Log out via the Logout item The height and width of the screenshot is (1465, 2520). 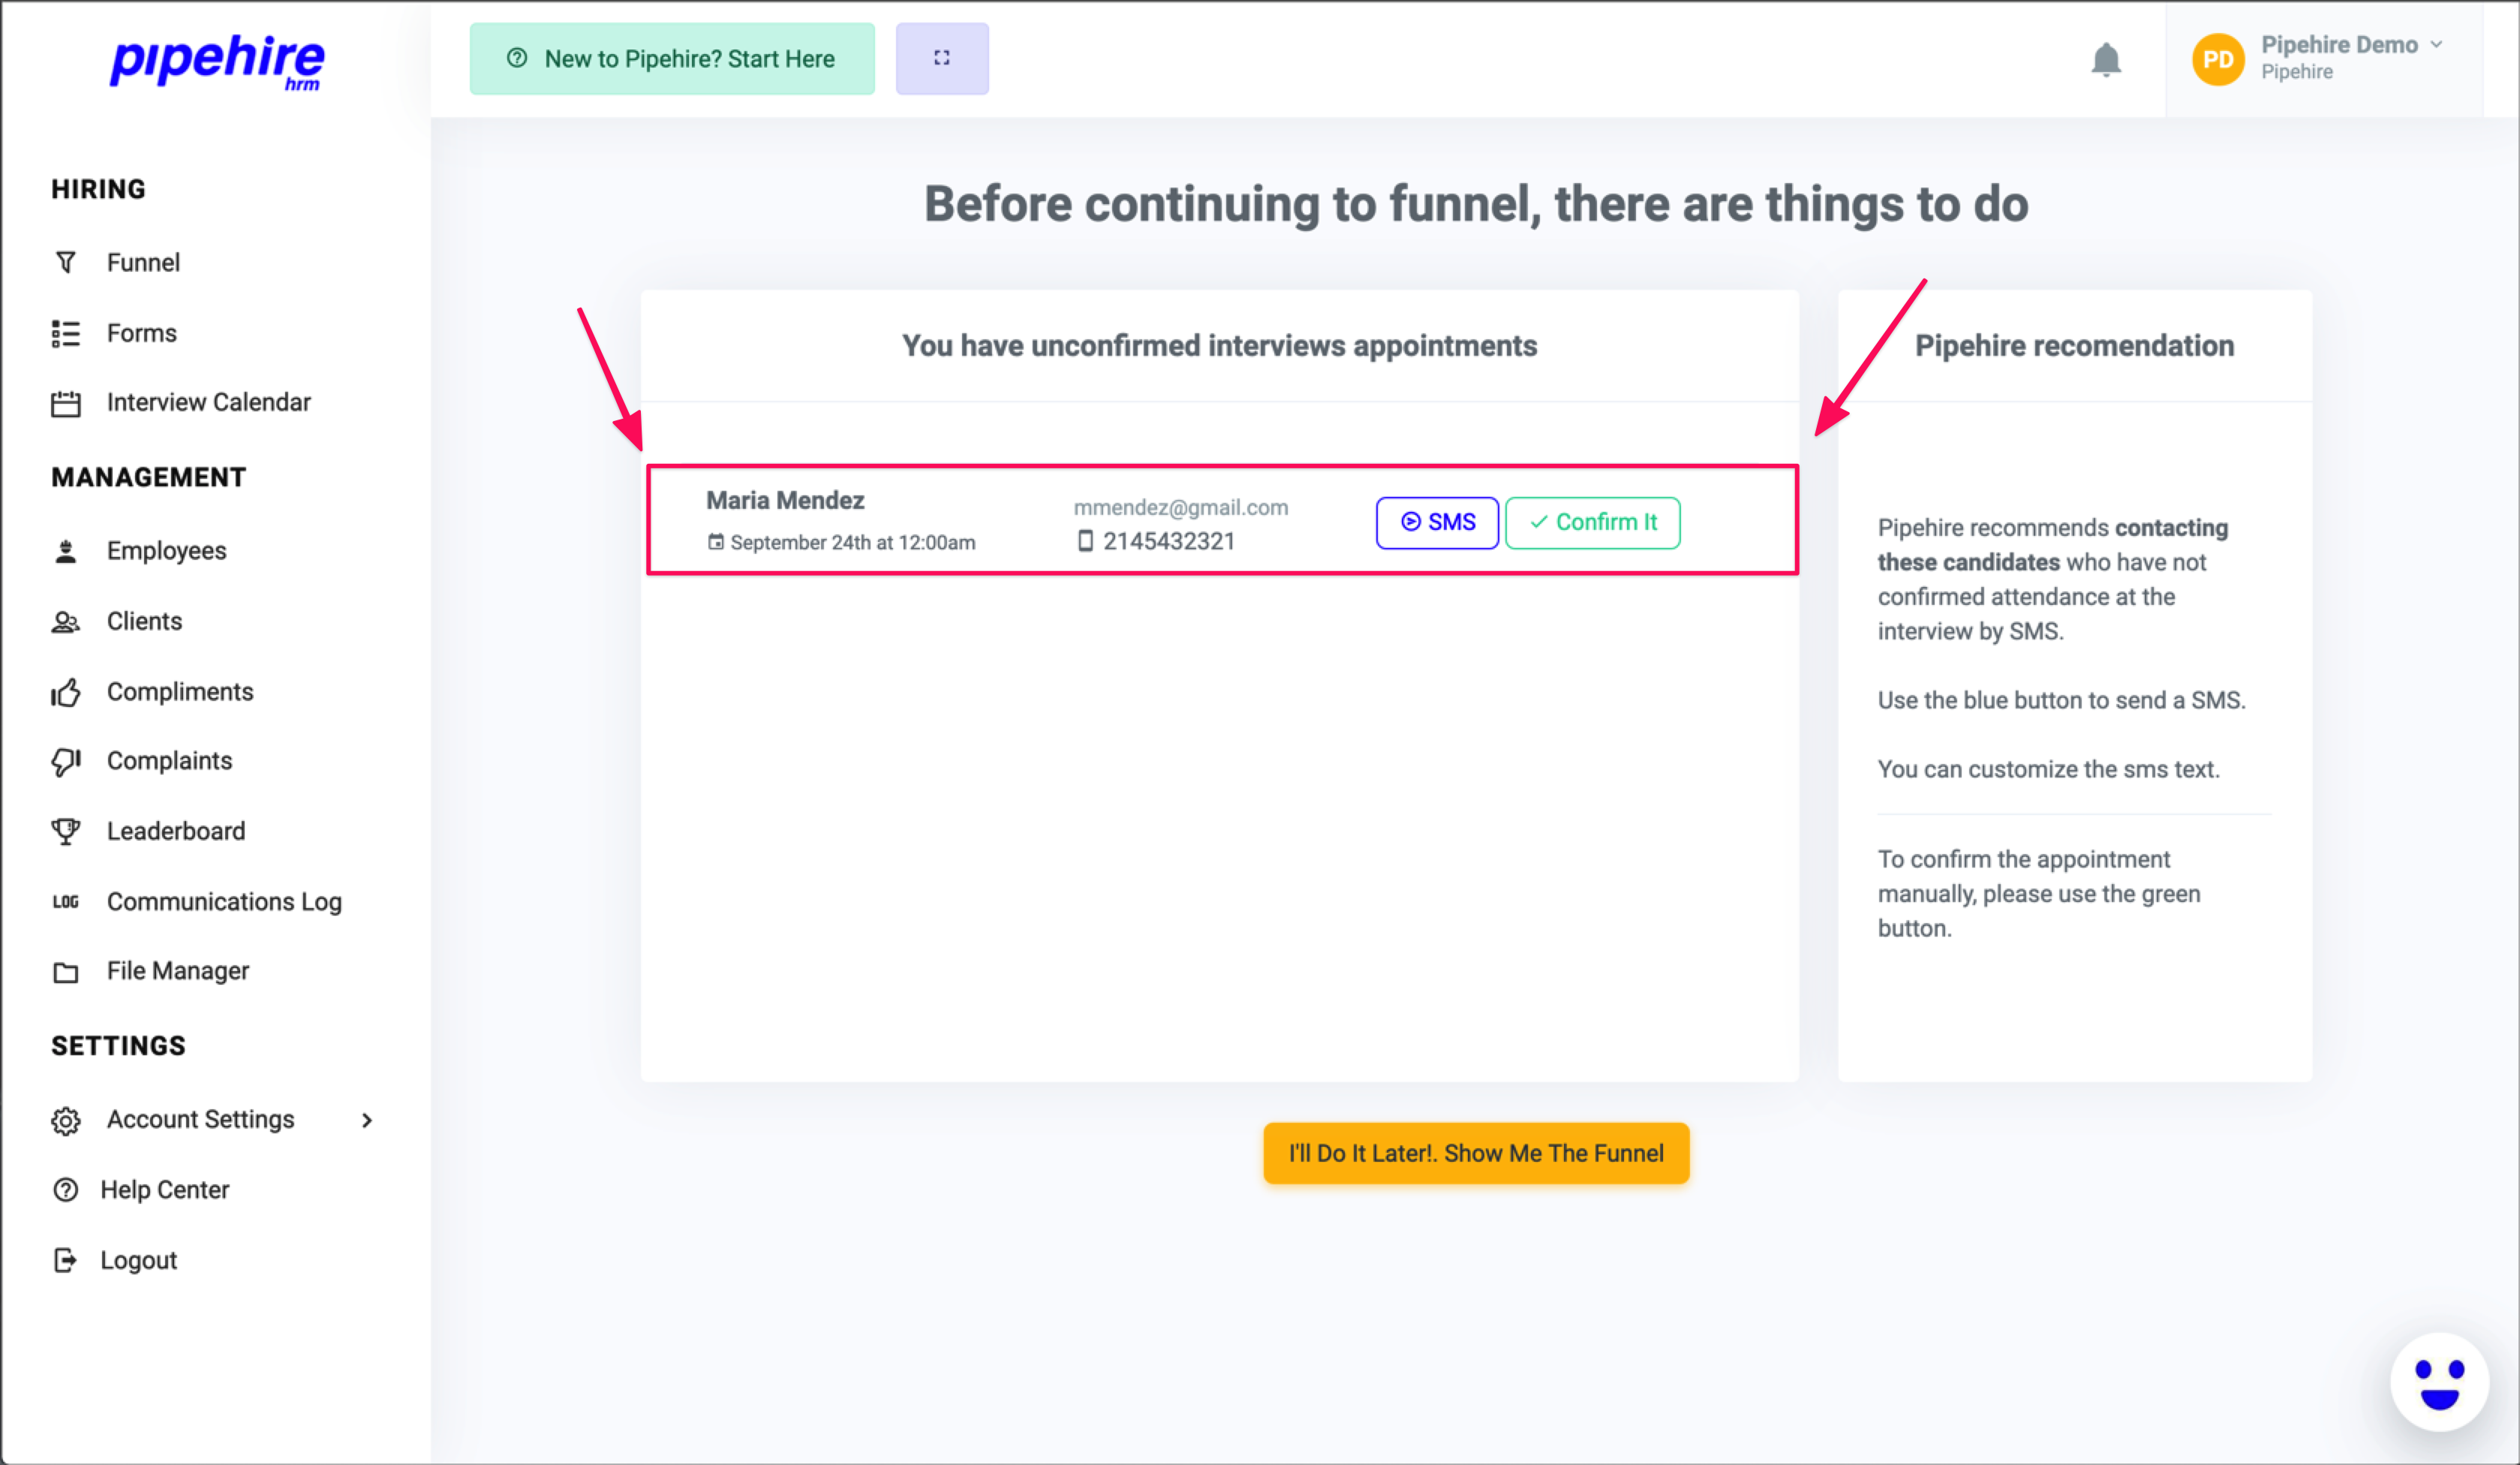click(x=139, y=1260)
